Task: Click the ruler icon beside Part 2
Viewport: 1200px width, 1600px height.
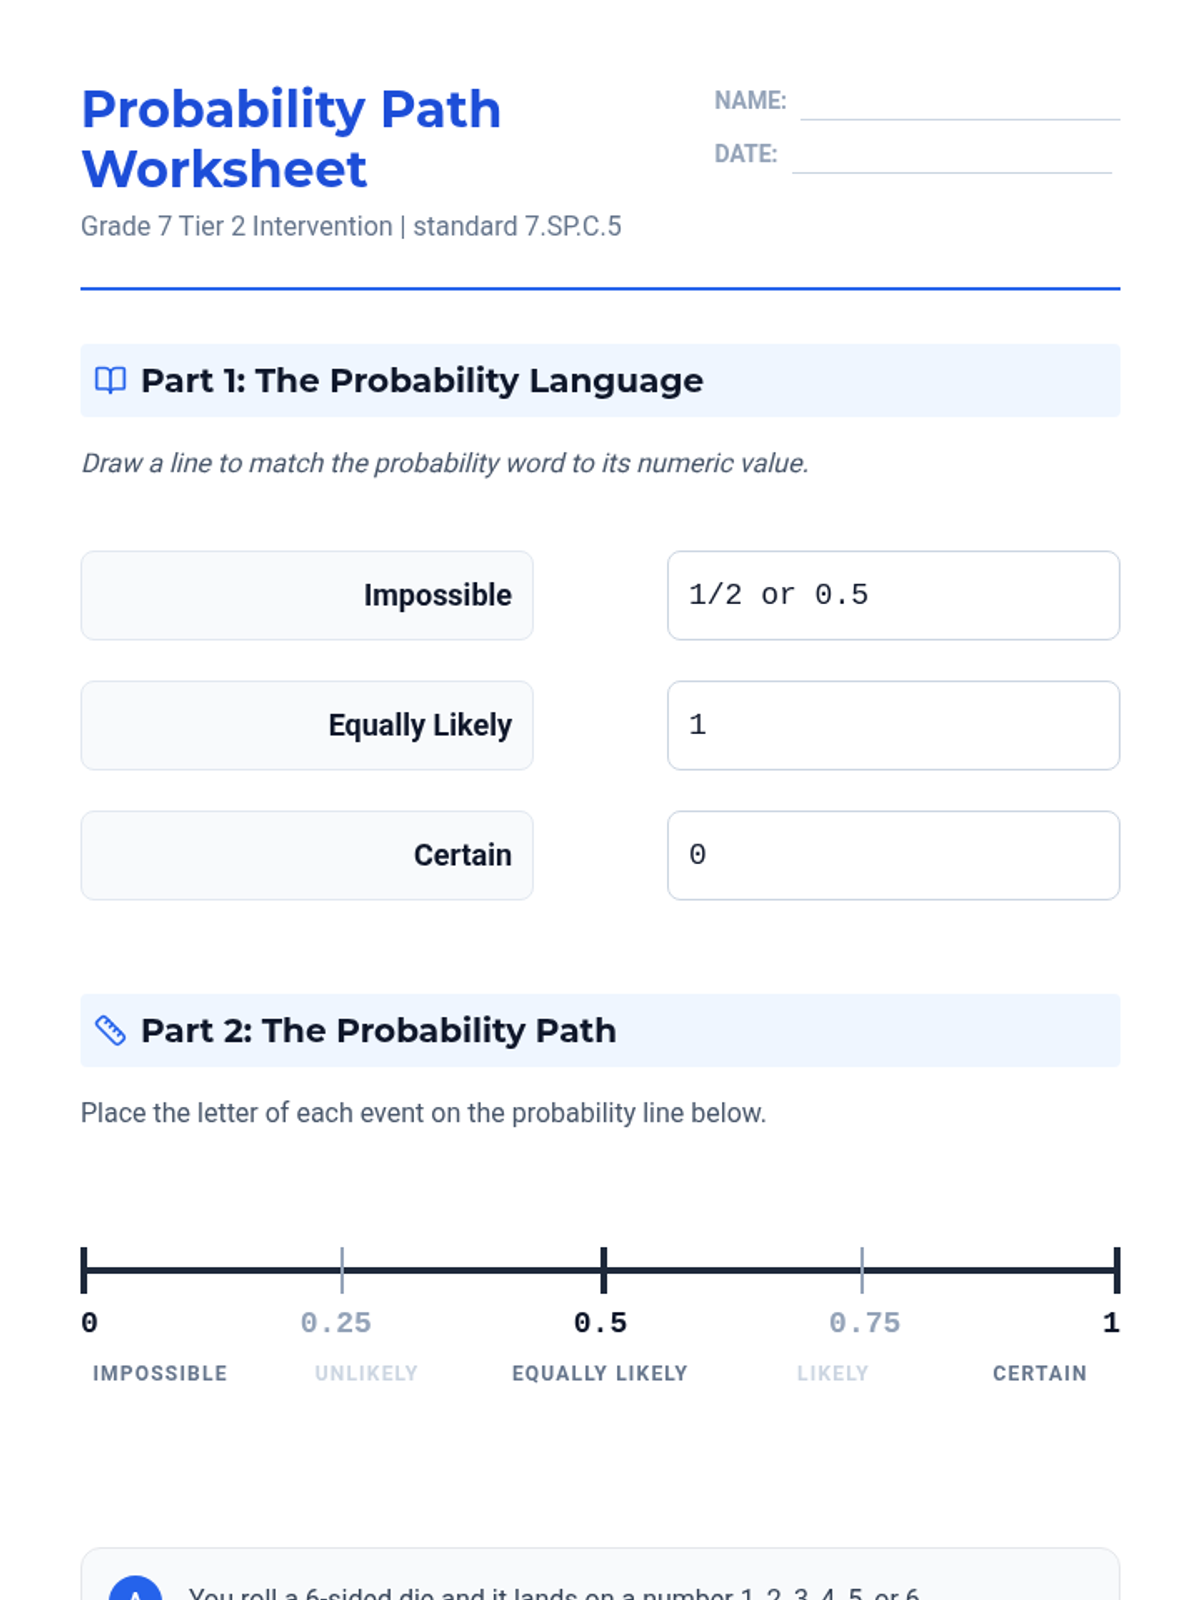Action: (110, 1030)
